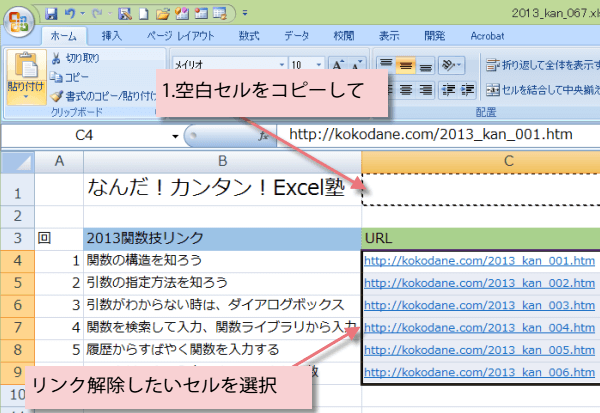Undo the last action
This screenshot has width=600, height=413.
pyautogui.click(x=70, y=14)
